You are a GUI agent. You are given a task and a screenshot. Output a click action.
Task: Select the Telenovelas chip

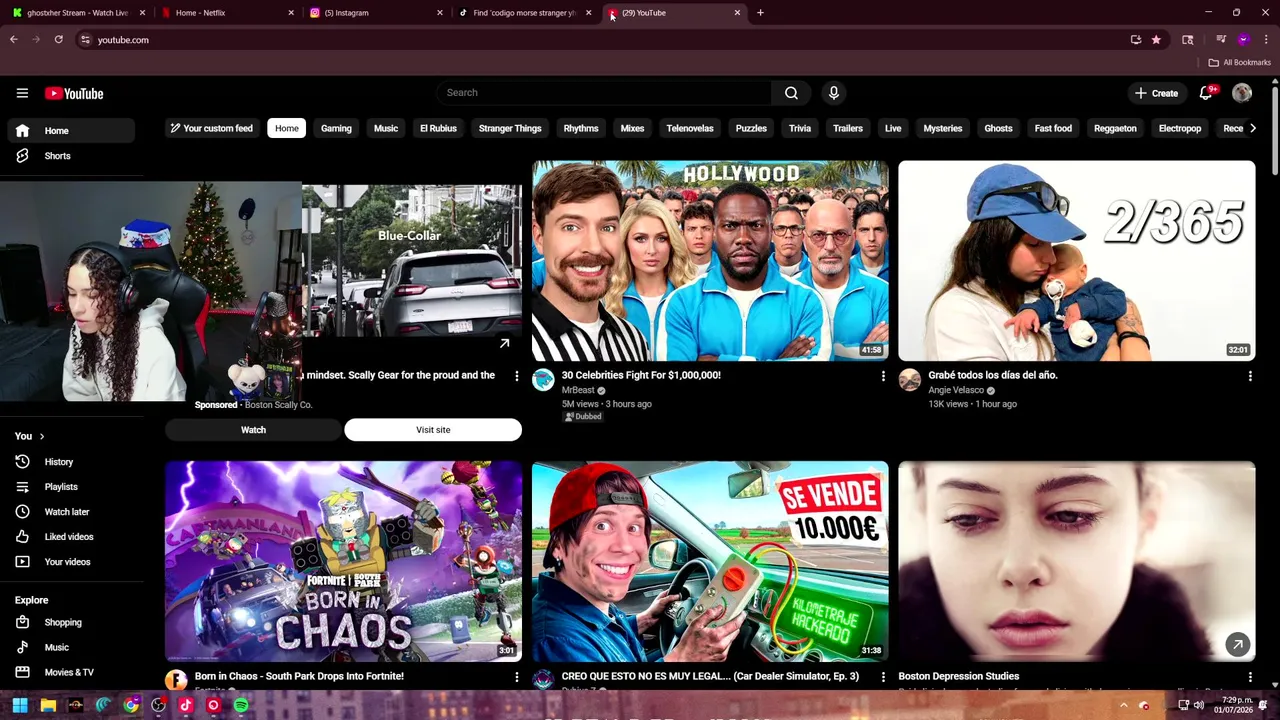pos(690,128)
